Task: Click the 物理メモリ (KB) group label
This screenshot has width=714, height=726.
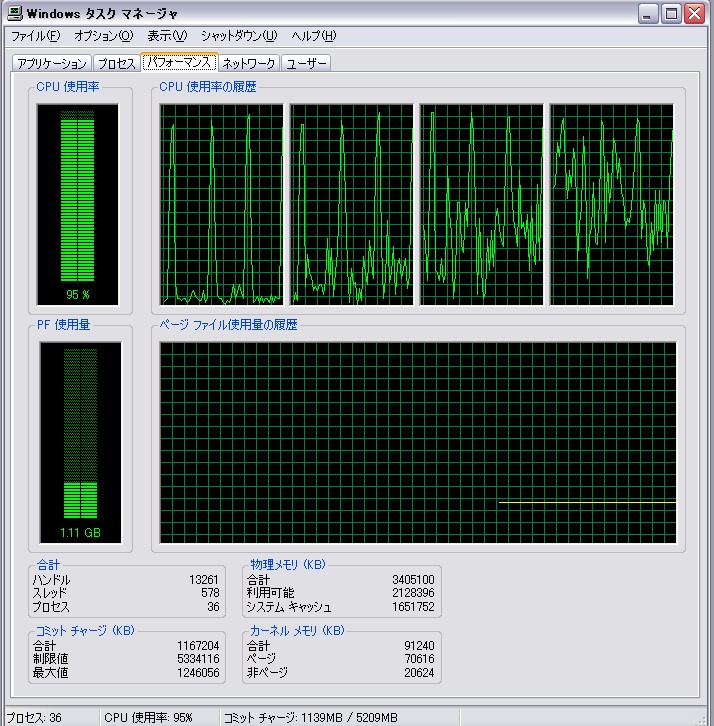Action: [288, 564]
